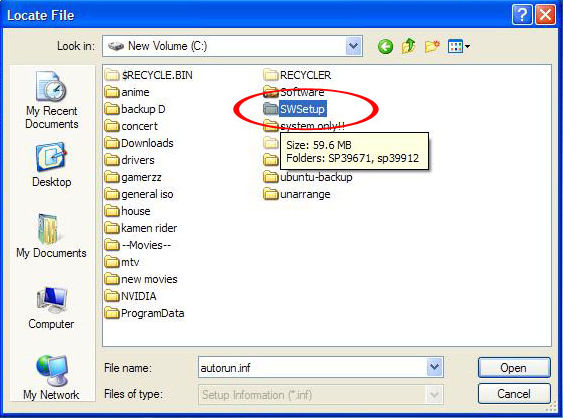Screen dimensions: 563x418
Task: Select the gamerzz folder
Action: [x=133, y=177]
